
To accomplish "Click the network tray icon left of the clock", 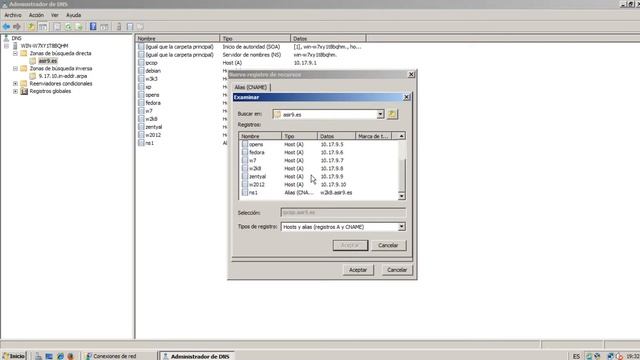I will [x=610, y=356].
